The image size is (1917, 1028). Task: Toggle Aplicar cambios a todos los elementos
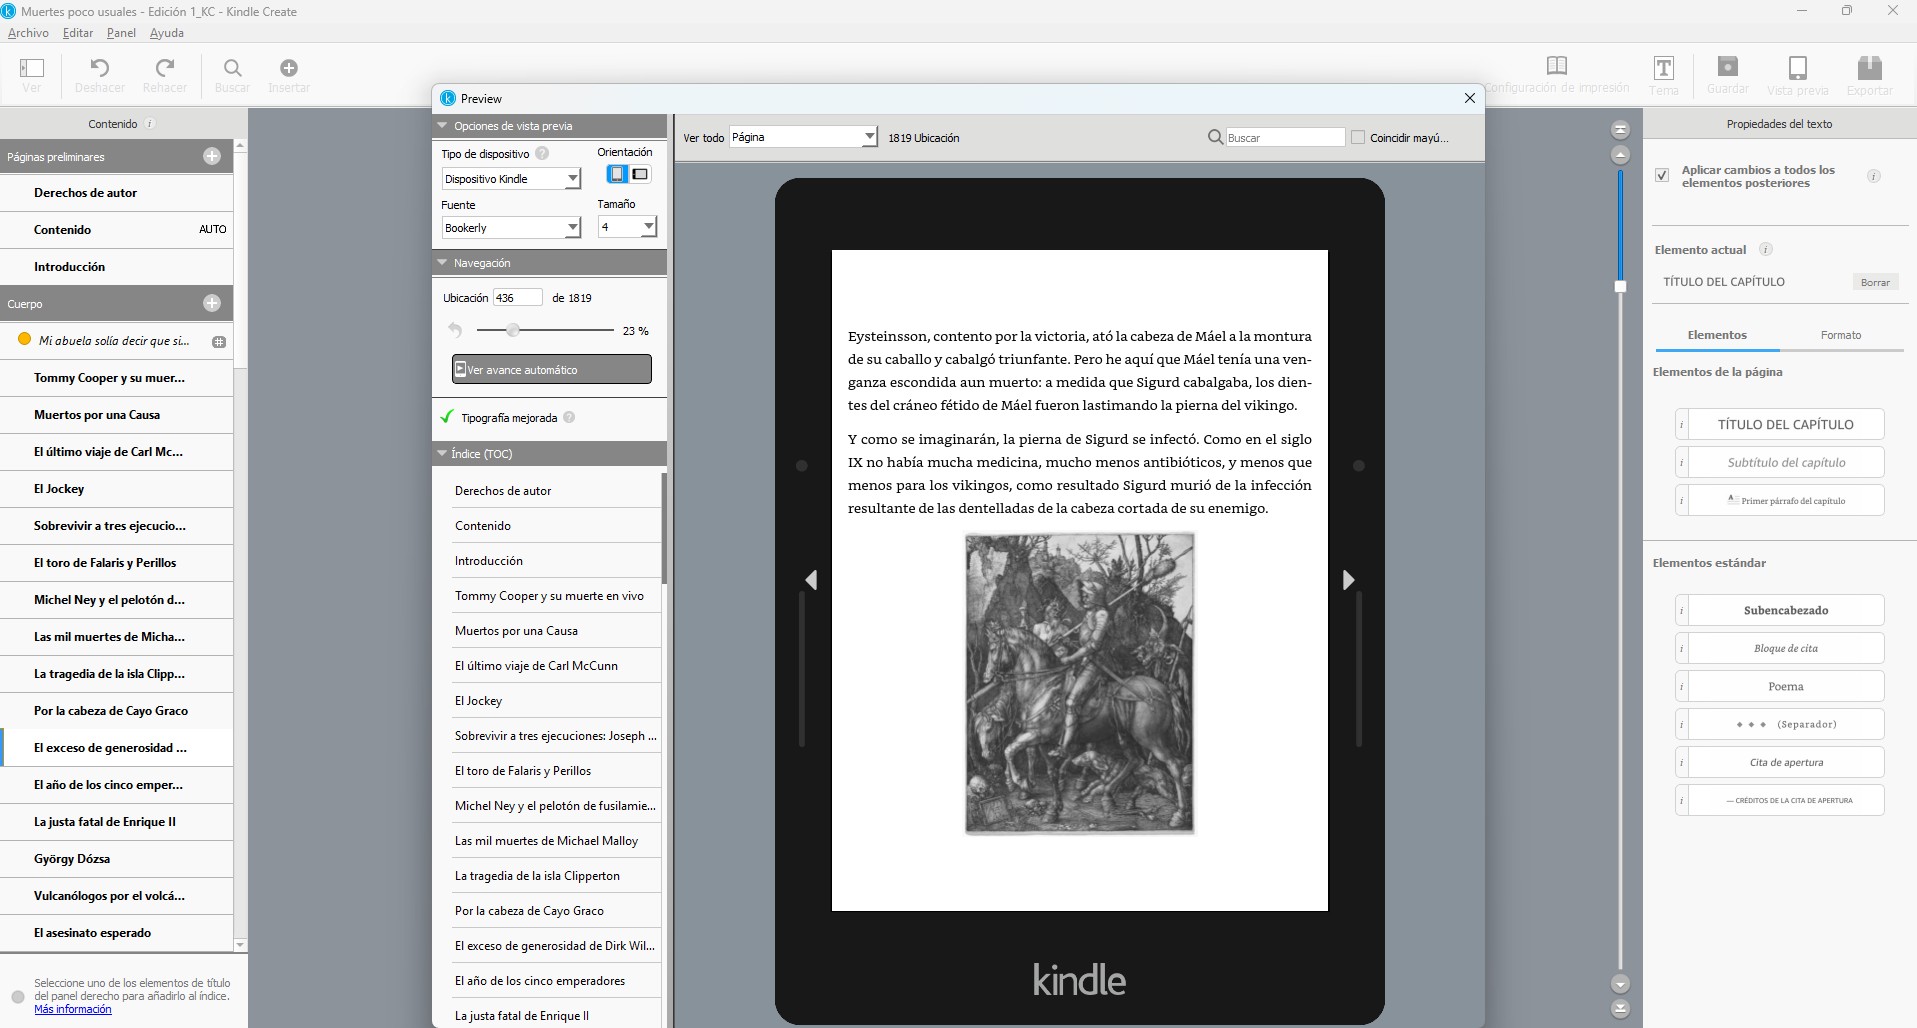1662,175
